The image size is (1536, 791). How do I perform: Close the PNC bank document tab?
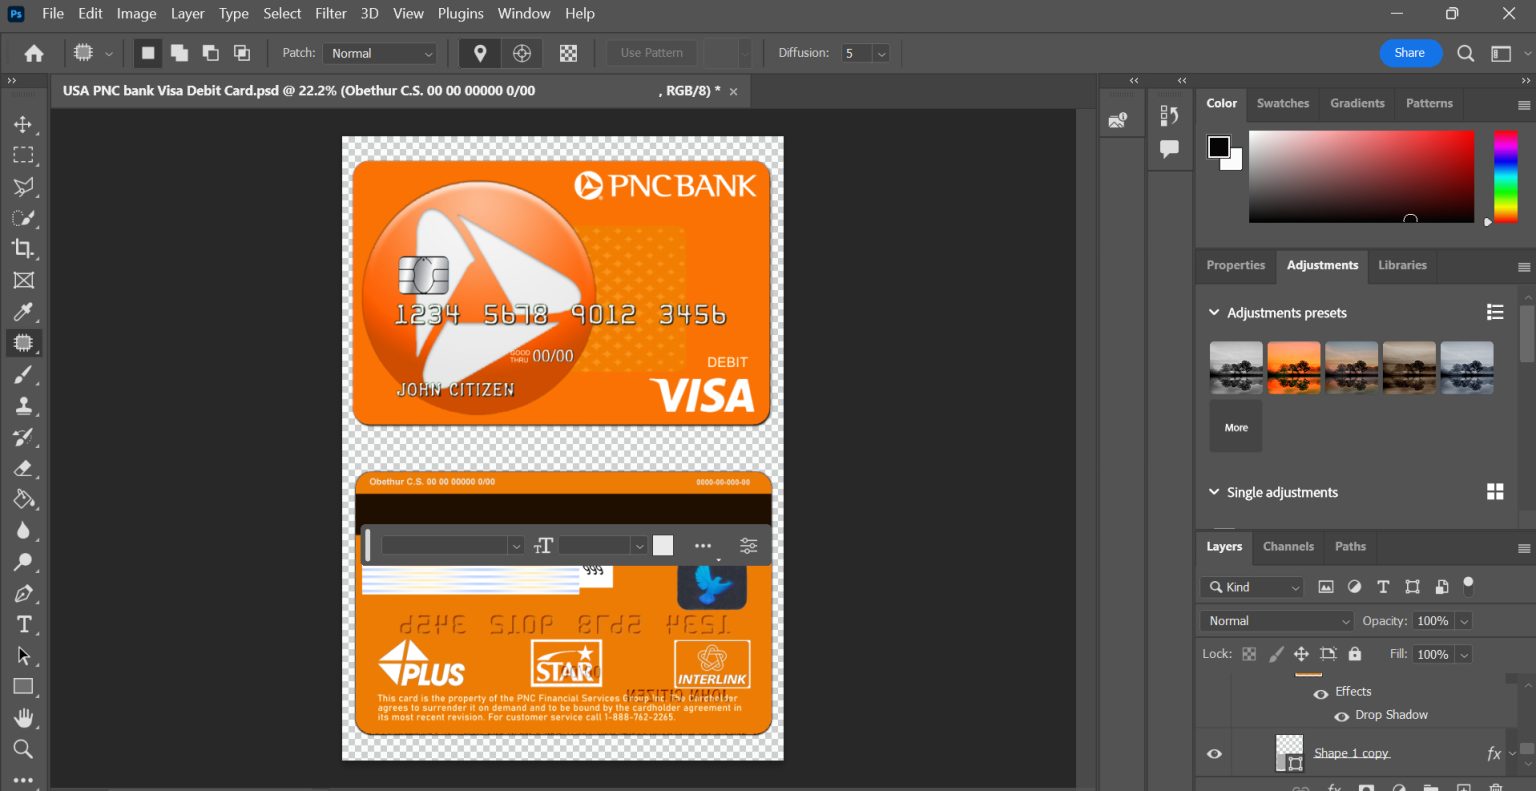click(733, 91)
